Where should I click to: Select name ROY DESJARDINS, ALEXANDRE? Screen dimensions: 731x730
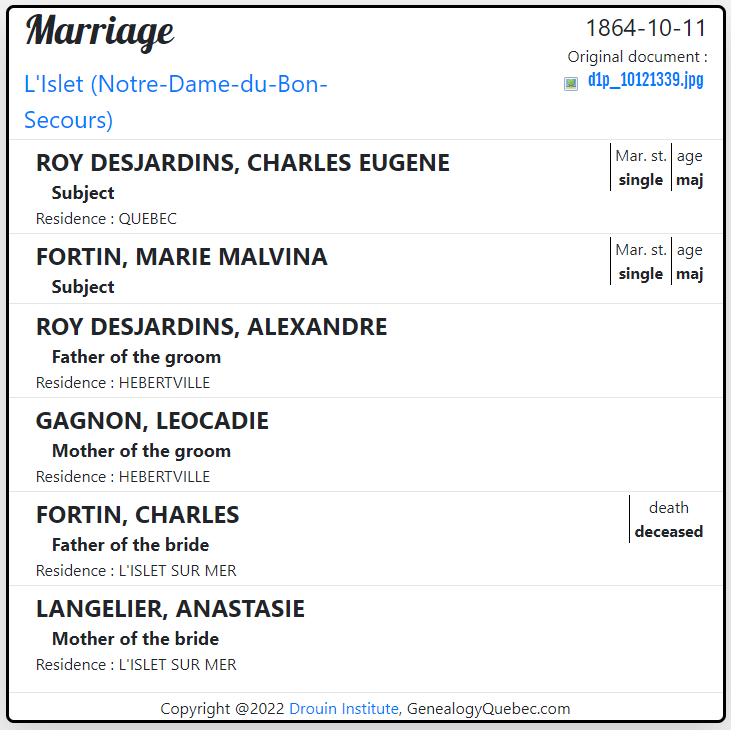tap(212, 327)
